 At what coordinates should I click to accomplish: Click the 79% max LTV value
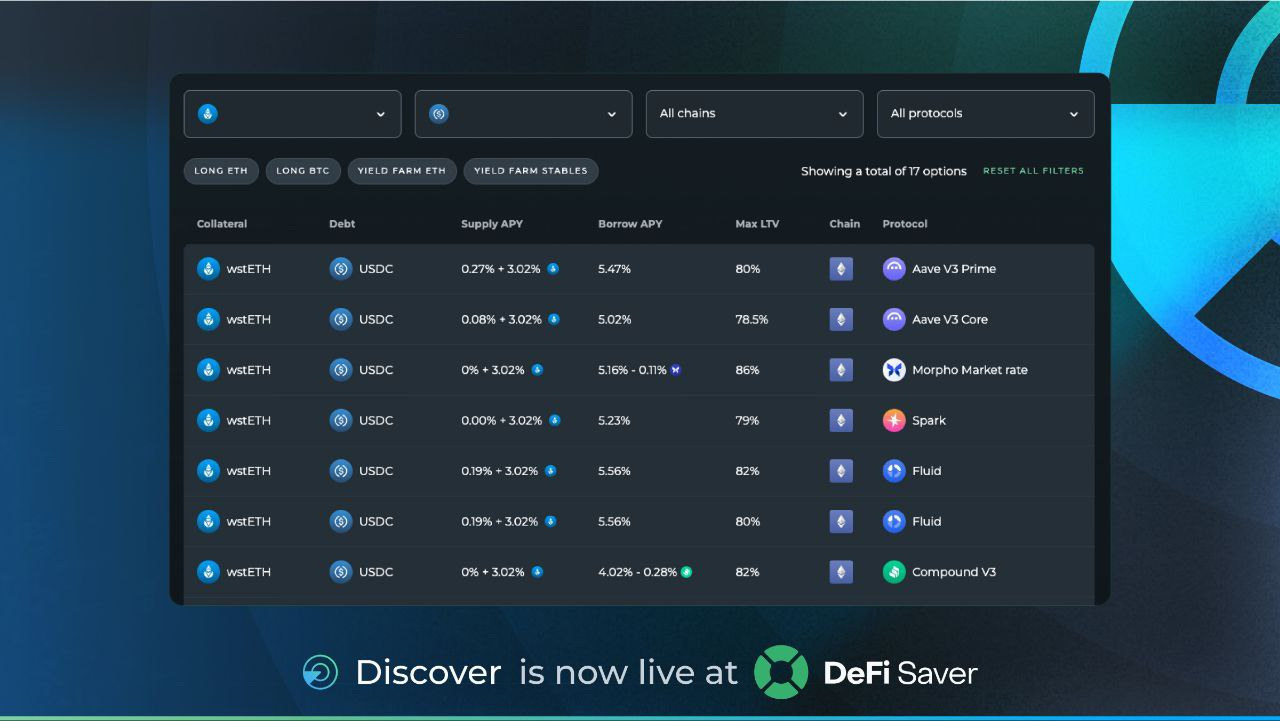point(747,420)
